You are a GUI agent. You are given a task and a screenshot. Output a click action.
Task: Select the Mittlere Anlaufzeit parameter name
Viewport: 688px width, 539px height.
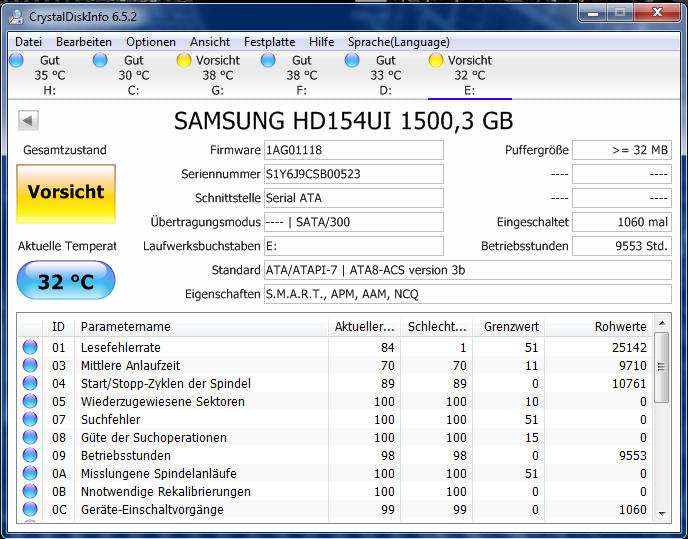pyautogui.click(x=130, y=366)
